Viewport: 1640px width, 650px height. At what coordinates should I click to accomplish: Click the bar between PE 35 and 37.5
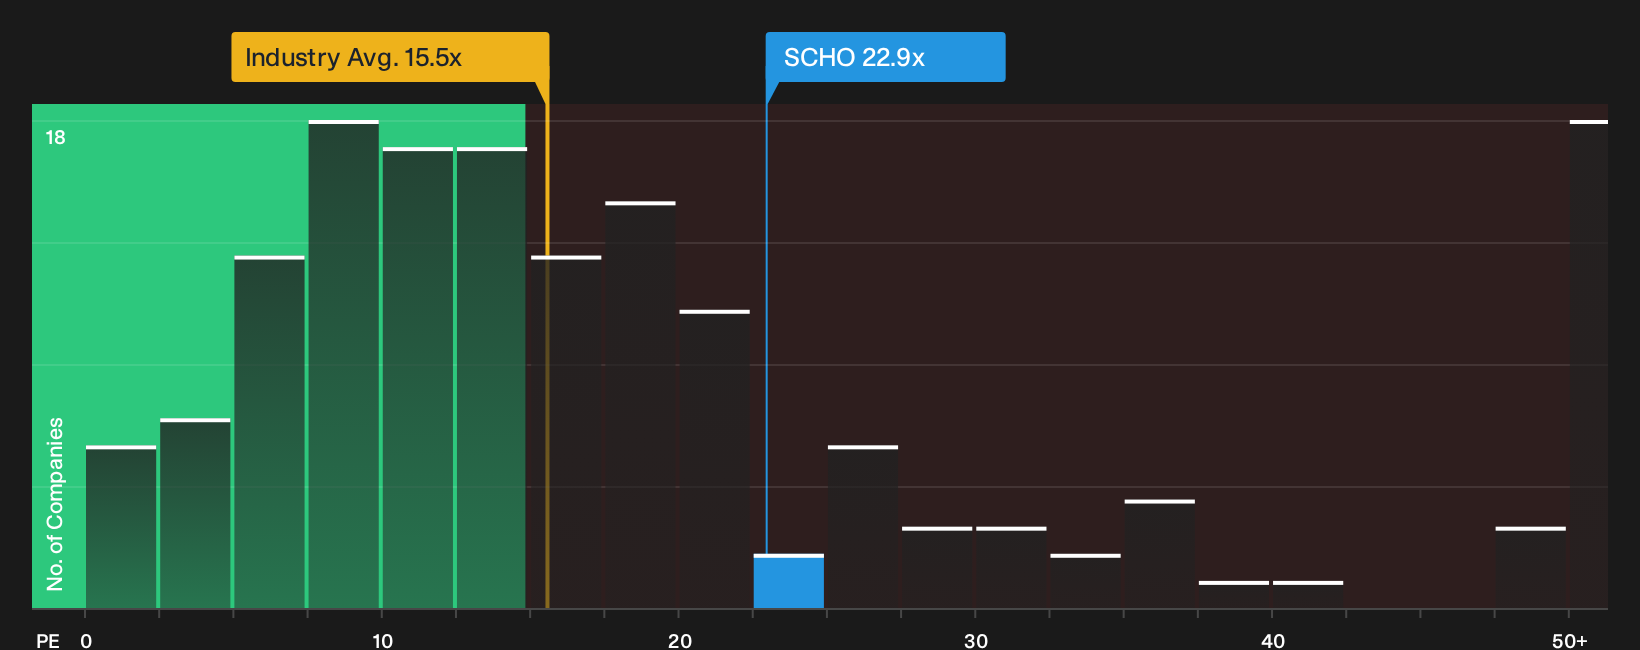[x=1160, y=554]
